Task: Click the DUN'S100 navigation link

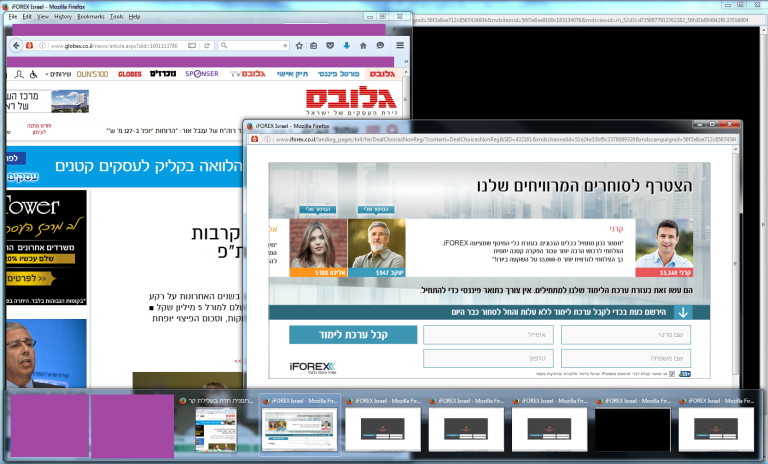Action: pyautogui.click(x=91, y=74)
